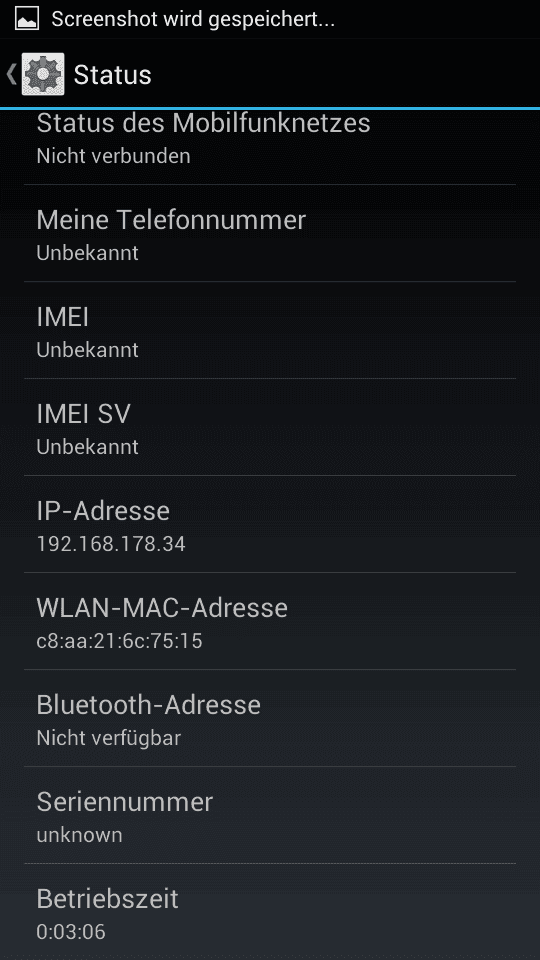Open the 'Screenshot wird gespeichert...' notification text

(193, 19)
